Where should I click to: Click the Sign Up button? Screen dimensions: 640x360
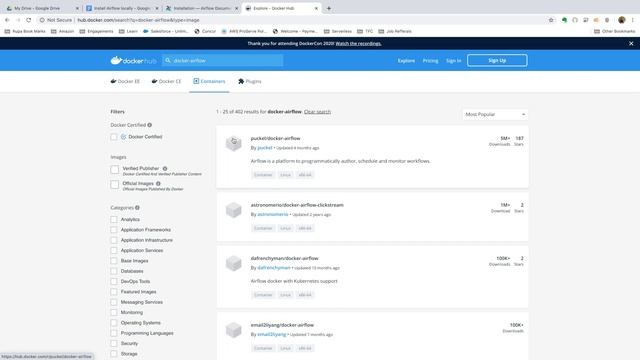tap(497, 60)
